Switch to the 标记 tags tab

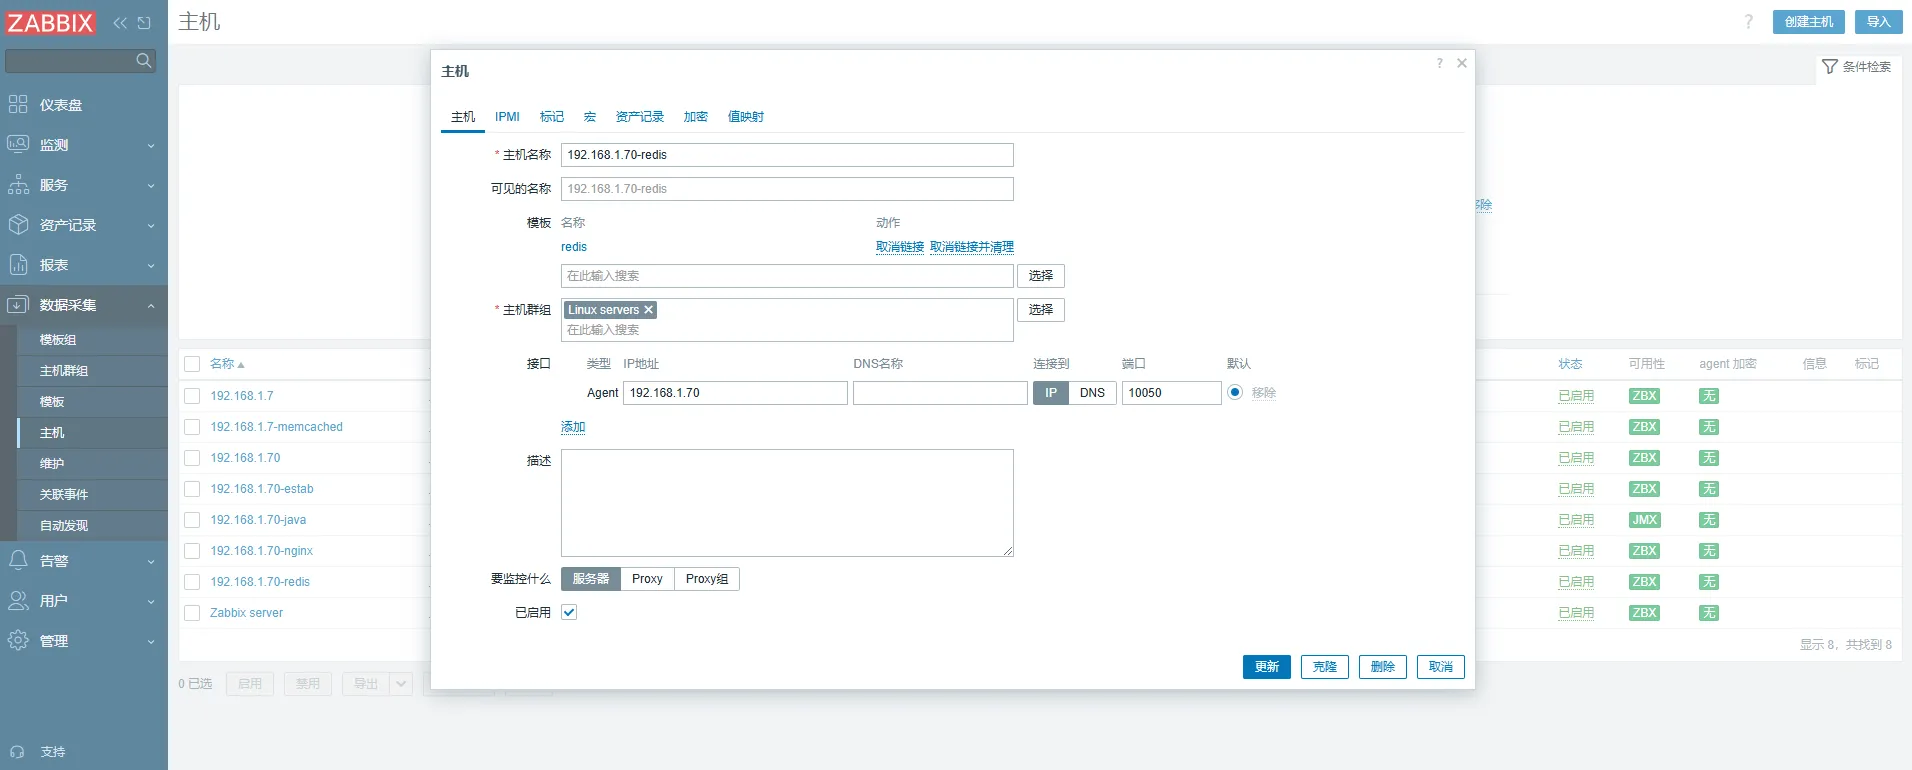[x=552, y=117]
